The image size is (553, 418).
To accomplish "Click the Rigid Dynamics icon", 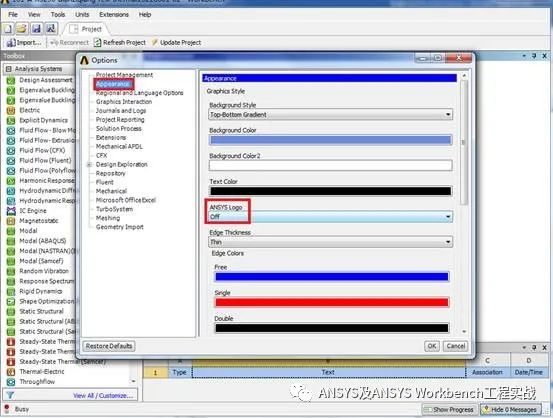I will (11, 292).
